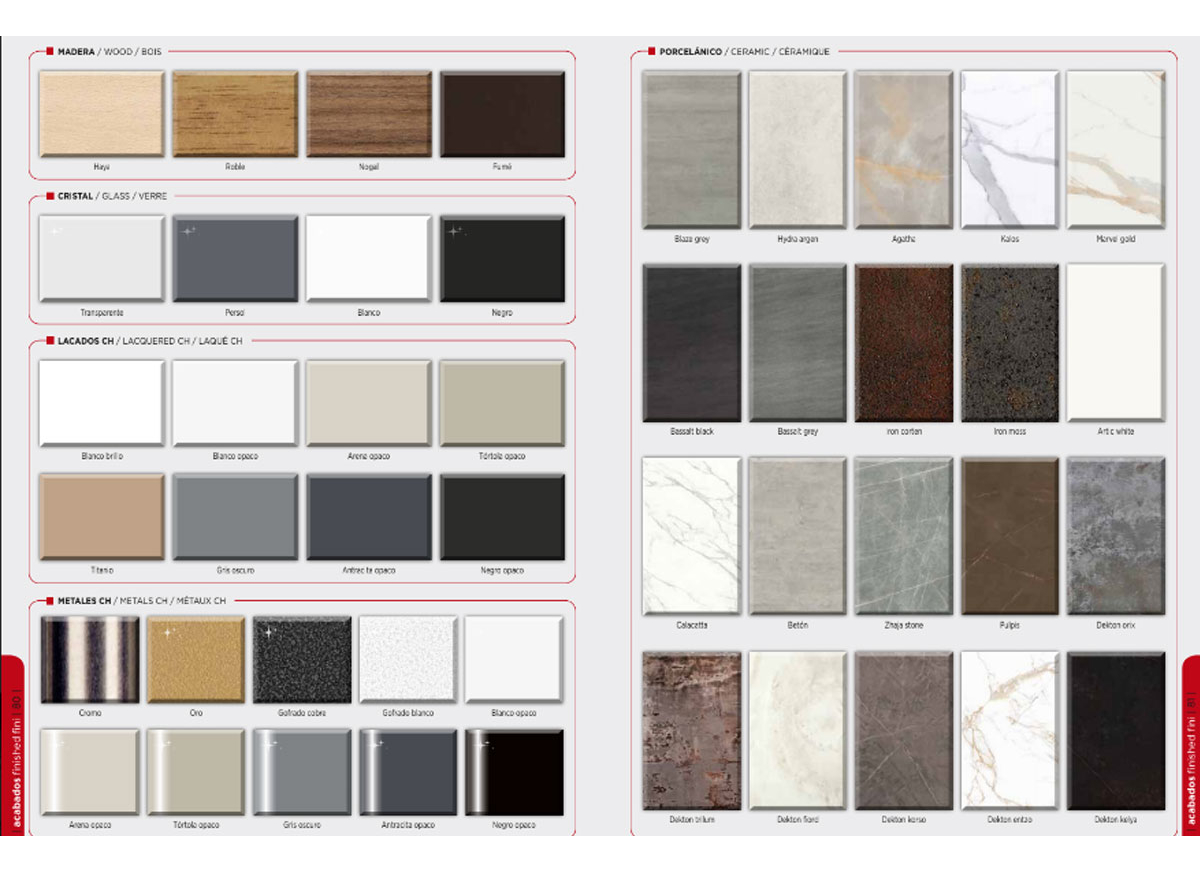Choose the Marvel gold ceramic tile
1200x873 pixels.
1116,149
